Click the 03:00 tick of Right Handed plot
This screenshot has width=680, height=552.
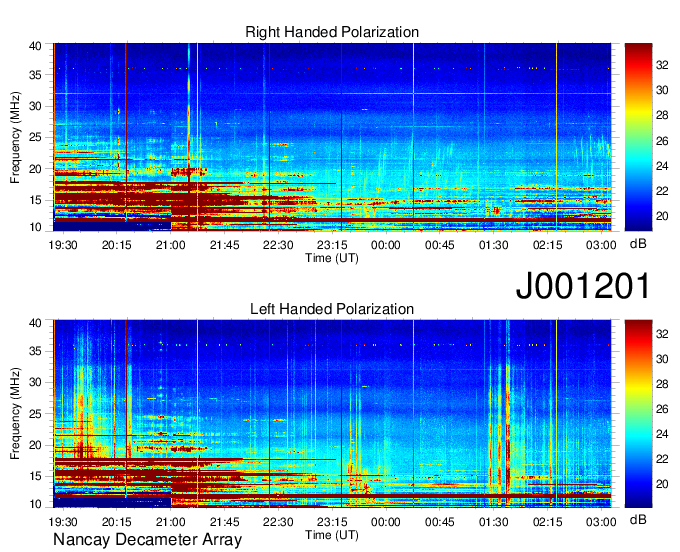[x=601, y=245]
